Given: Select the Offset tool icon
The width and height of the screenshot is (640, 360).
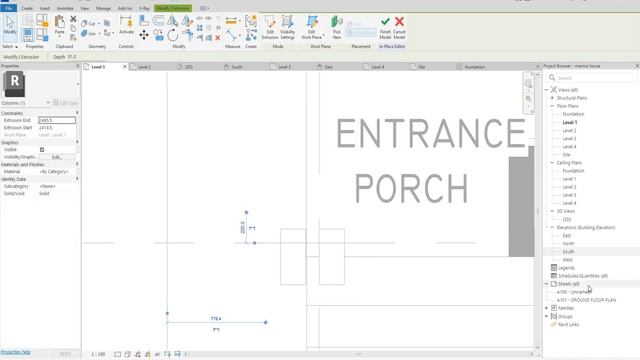Looking at the screenshot, I should click(158, 20).
